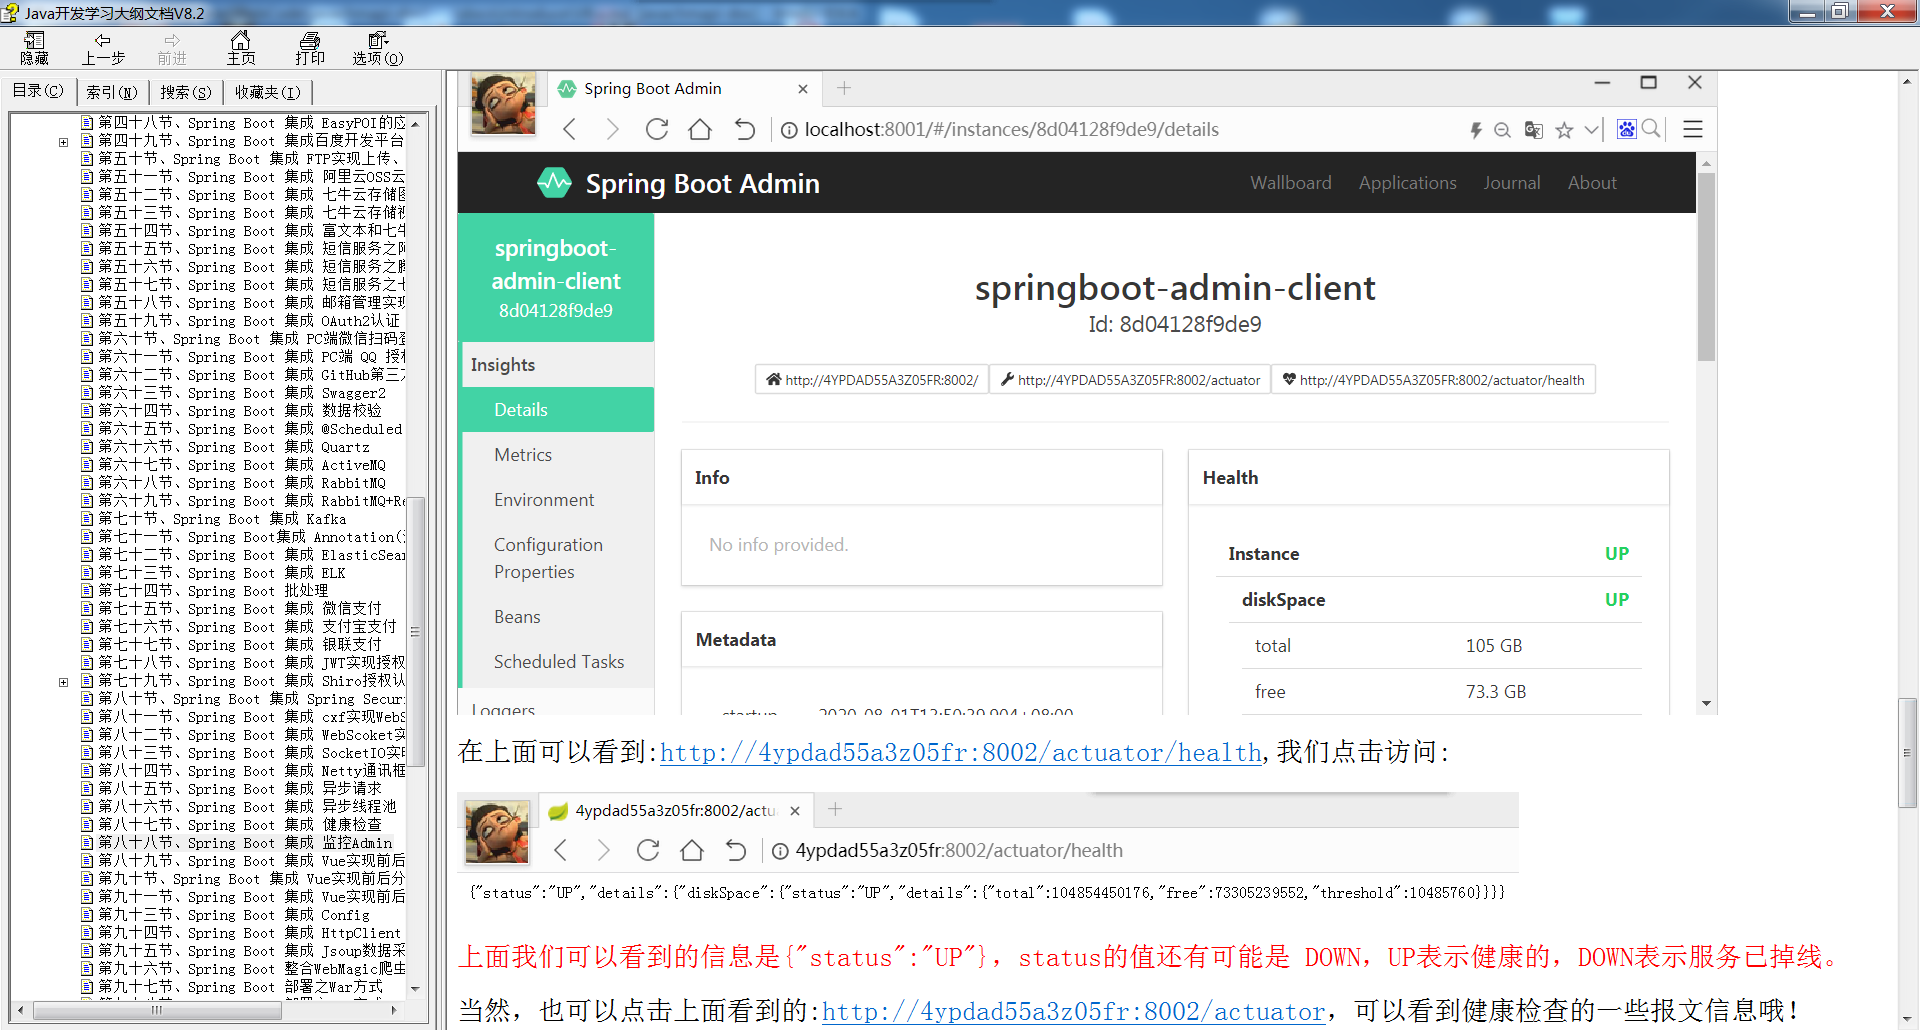Open the 选项(O) options toolbar icon

[x=378, y=48]
